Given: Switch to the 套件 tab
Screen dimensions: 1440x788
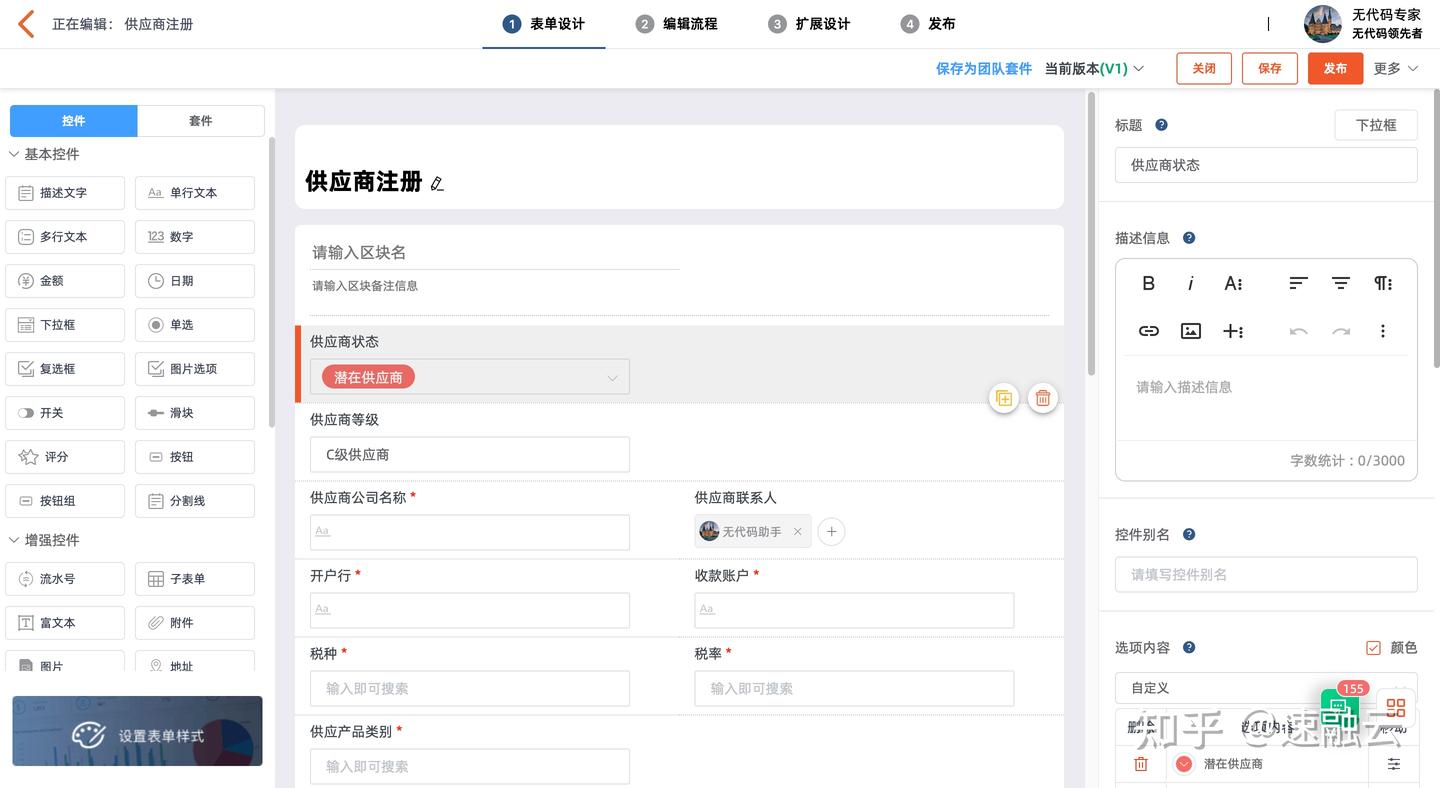Looking at the screenshot, I should [x=201, y=120].
